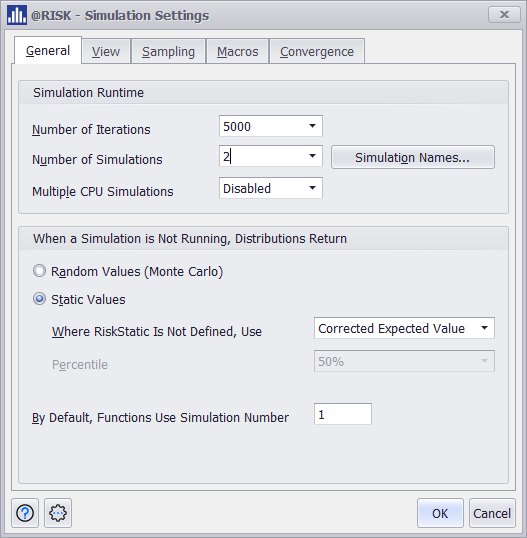The width and height of the screenshot is (527, 538).
Task: Open the Macros tab
Action: 237,51
